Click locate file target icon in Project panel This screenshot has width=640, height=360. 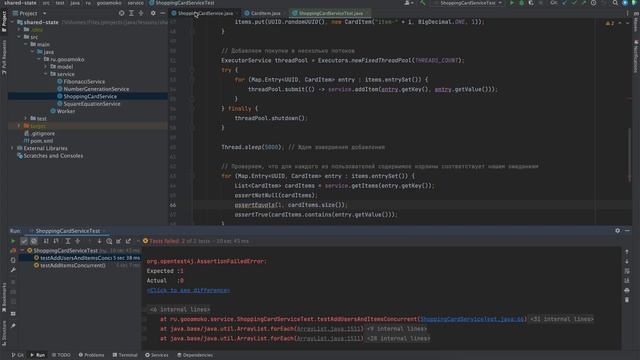click(x=122, y=13)
